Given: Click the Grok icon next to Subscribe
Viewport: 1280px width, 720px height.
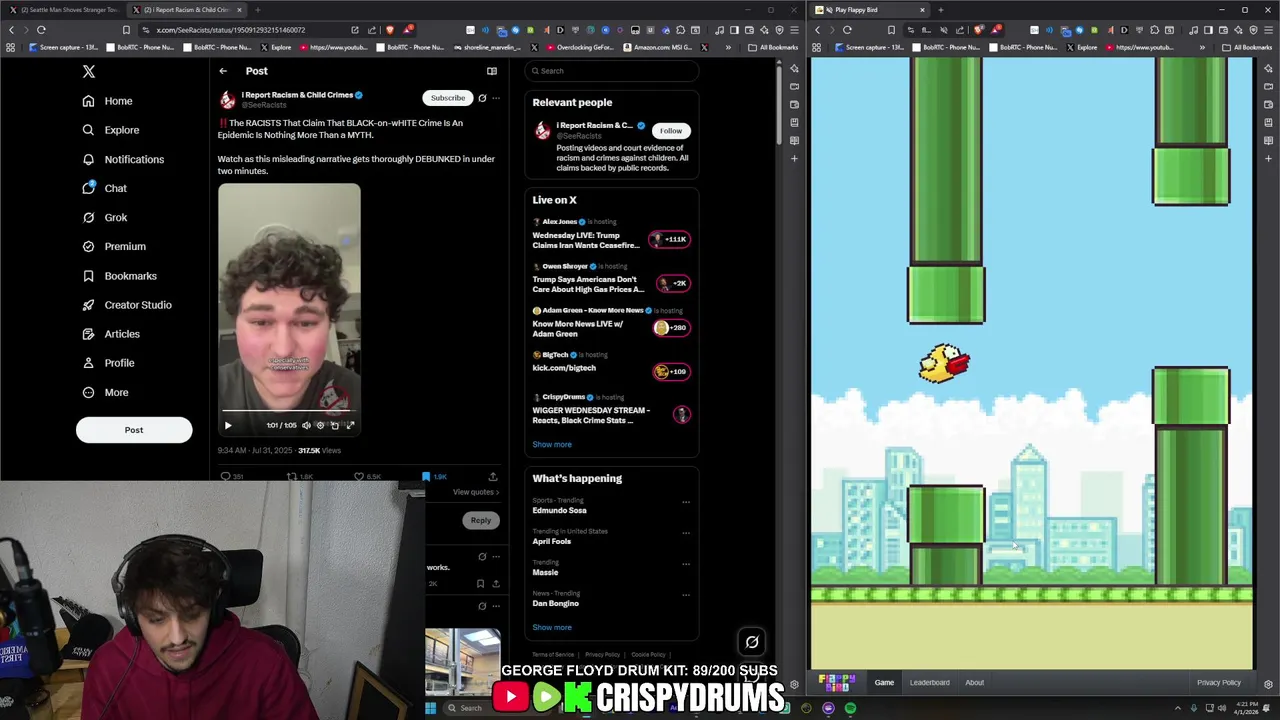Looking at the screenshot, I should 482,98.
